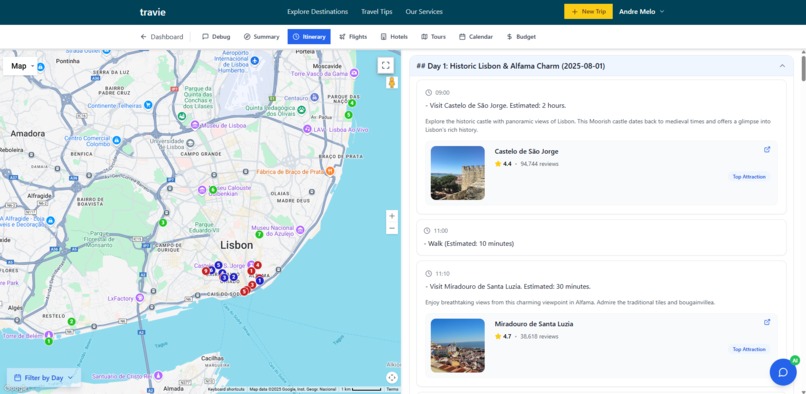Screen dimensions: 806x394
Task: Open Travel Tips page
Action: (x=376, y=11)
